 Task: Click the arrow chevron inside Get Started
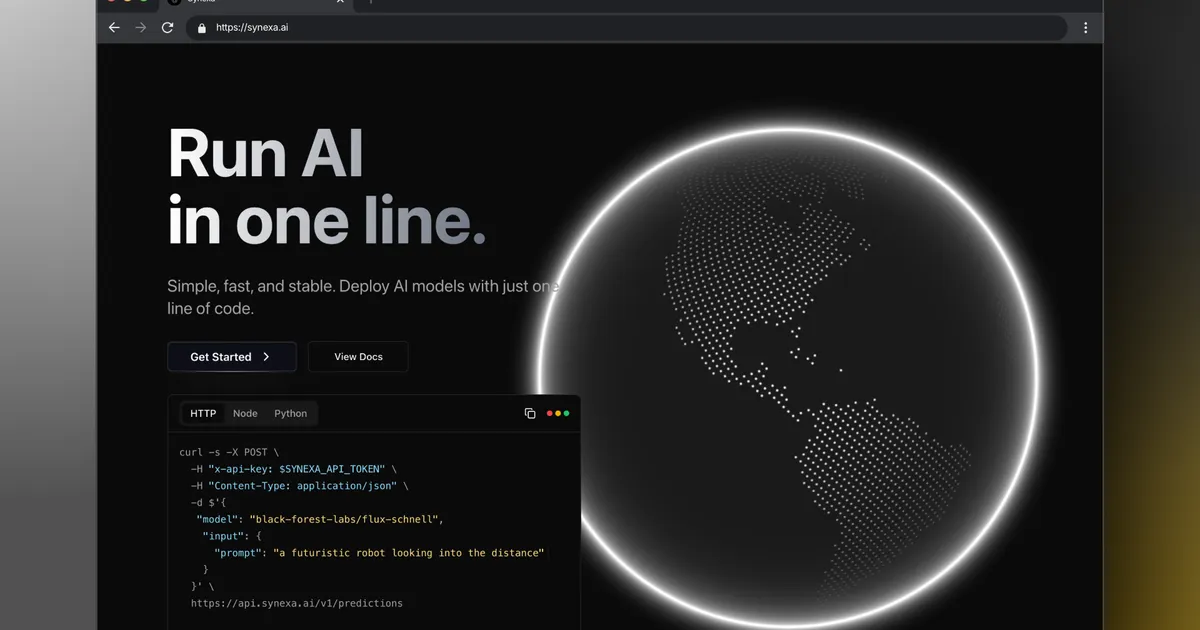(x=266, y=356)
